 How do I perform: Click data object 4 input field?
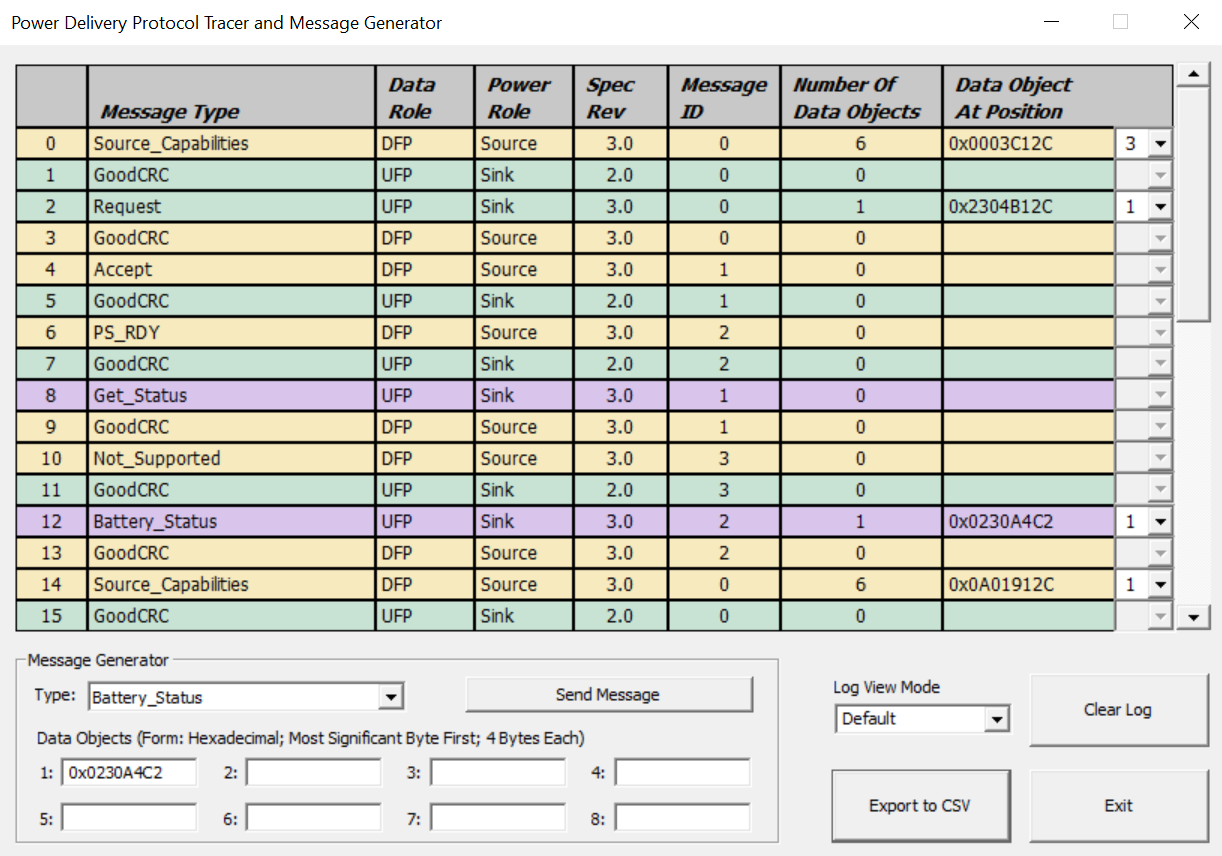682,772
